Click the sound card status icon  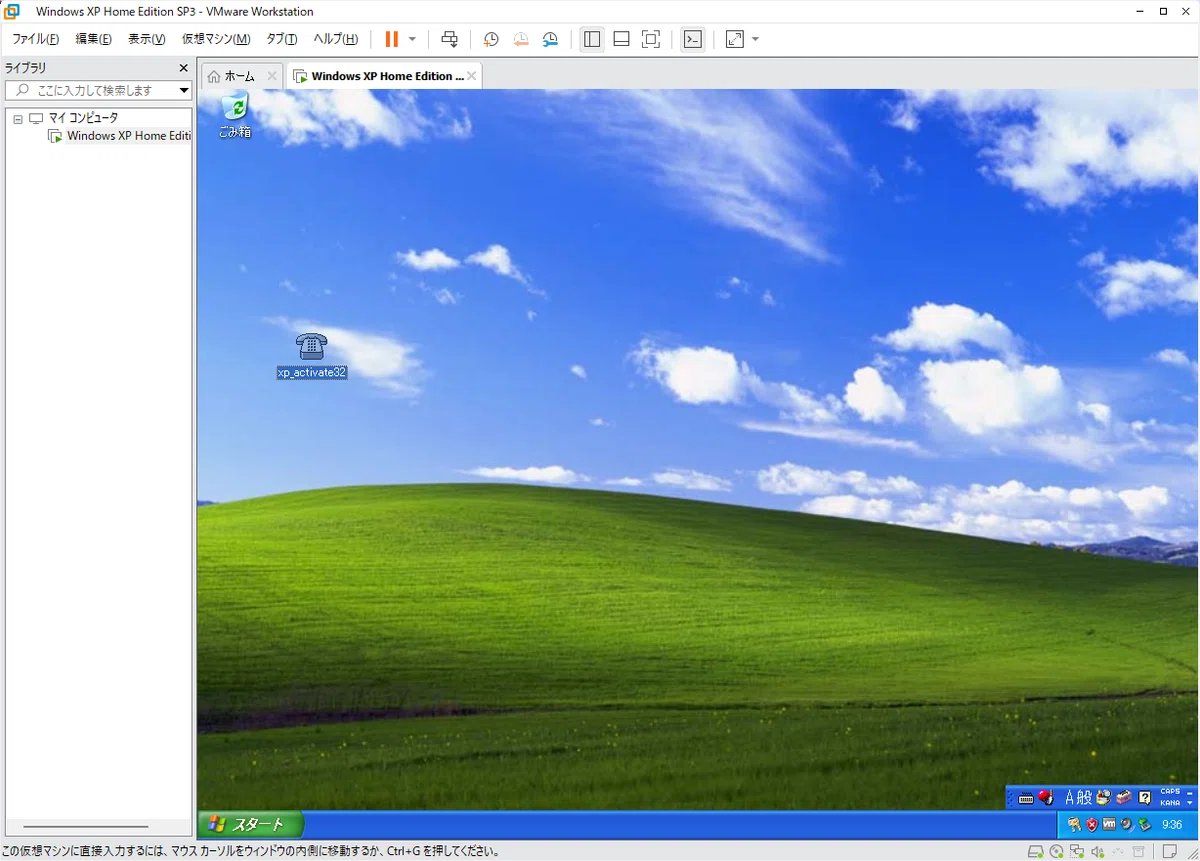[x=1097, y=851]
